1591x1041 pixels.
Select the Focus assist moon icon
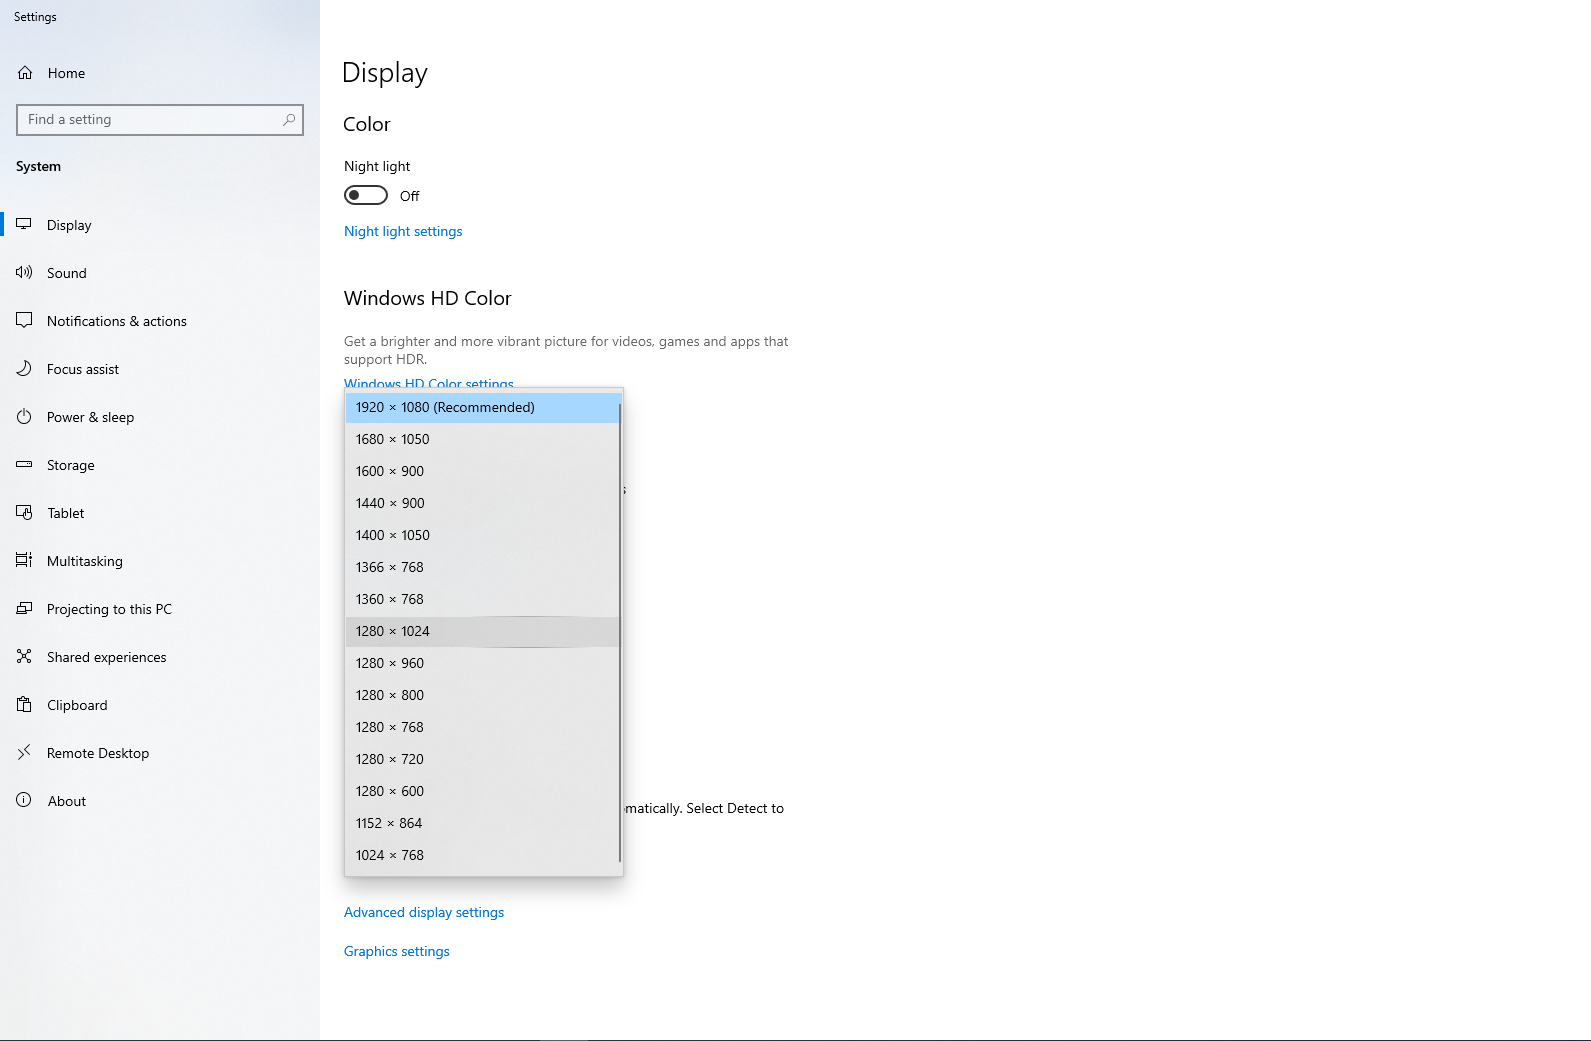(24, 368)
